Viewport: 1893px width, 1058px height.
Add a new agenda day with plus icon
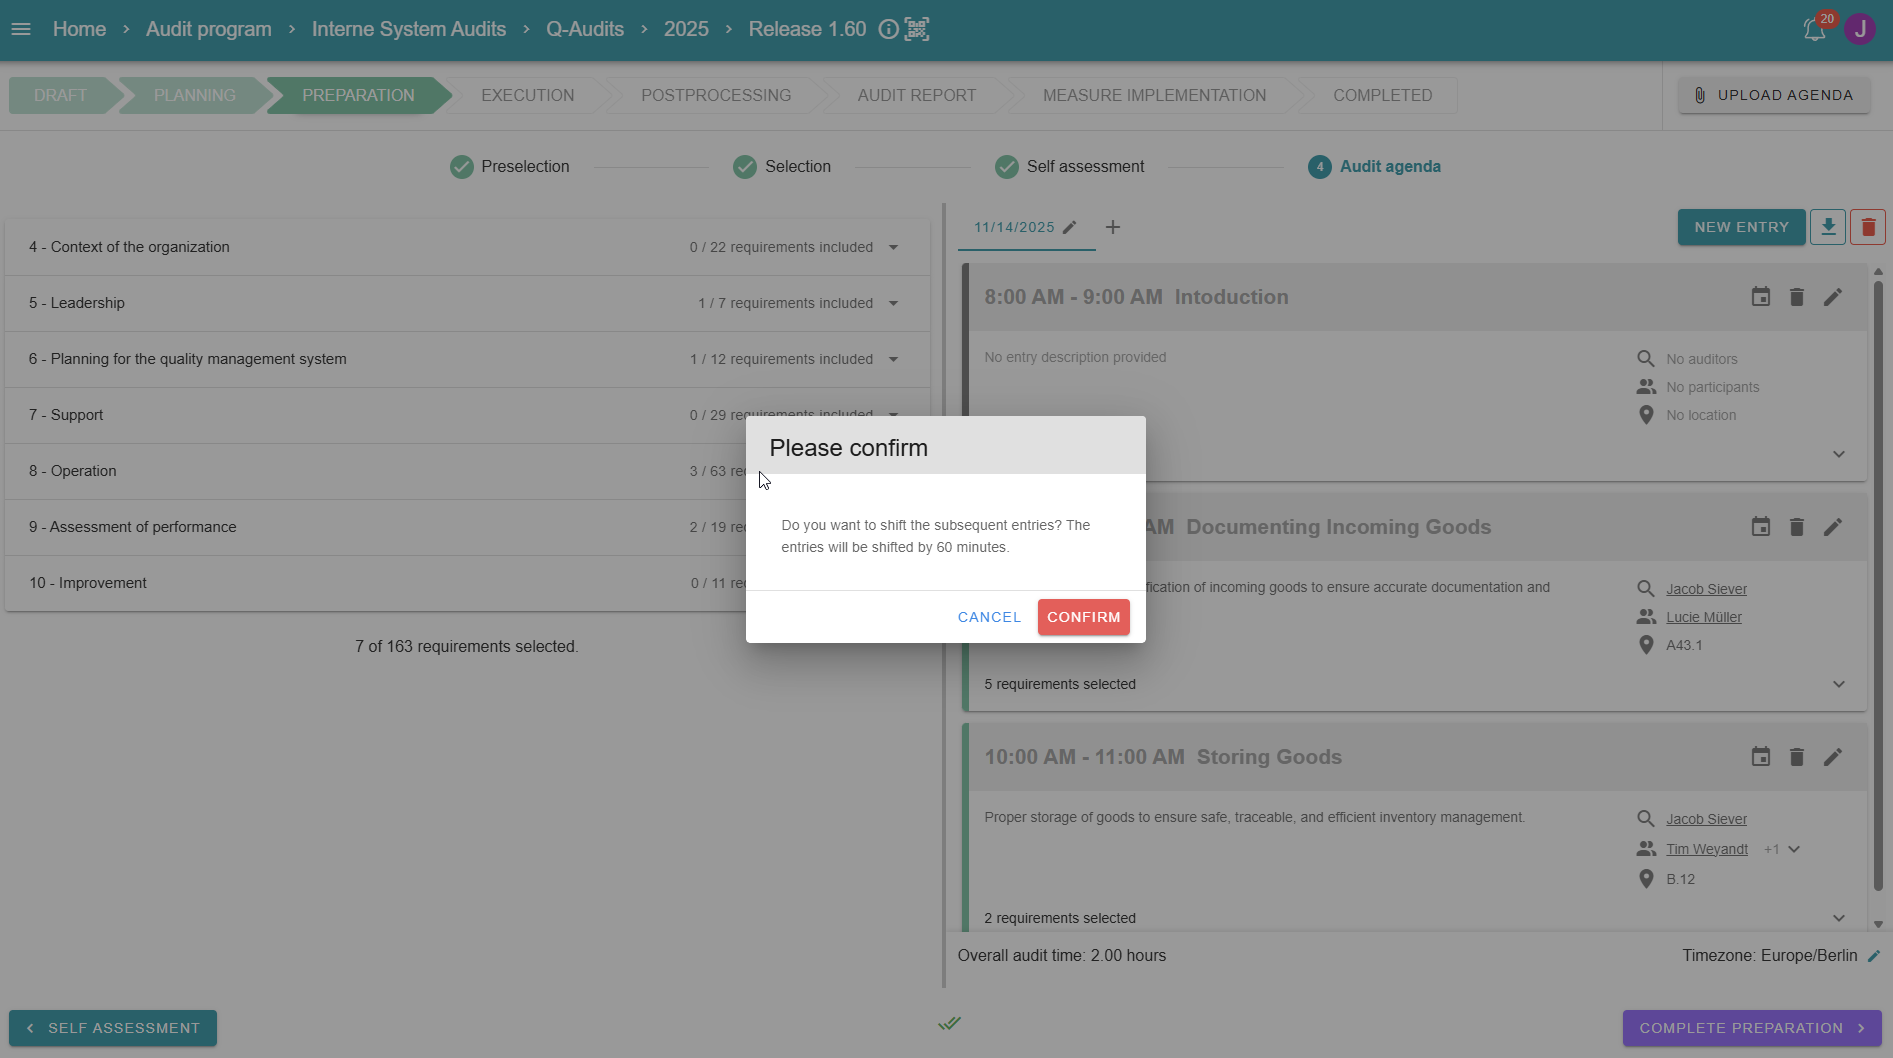[1112, 227]
